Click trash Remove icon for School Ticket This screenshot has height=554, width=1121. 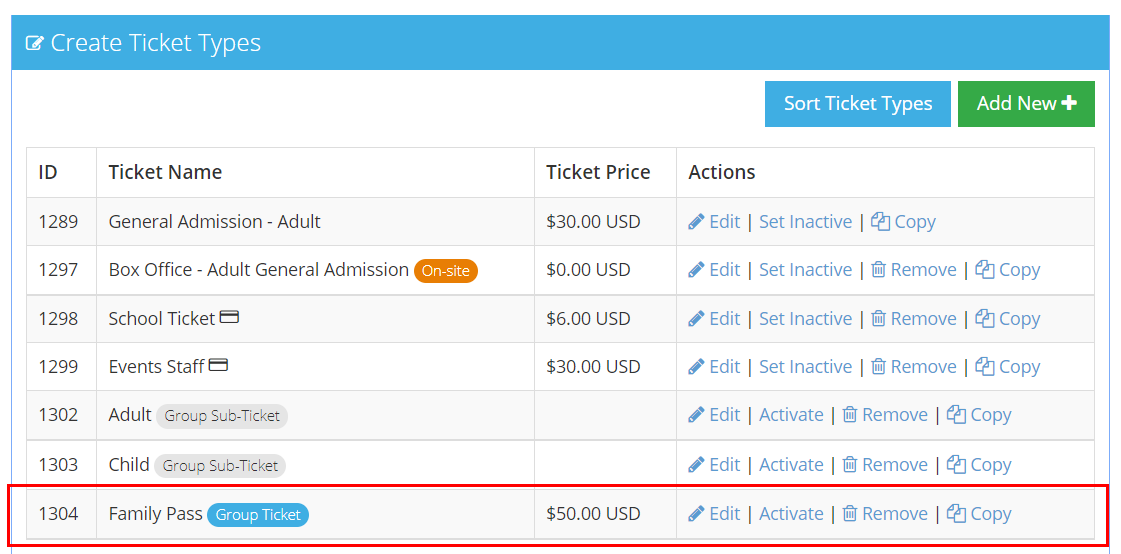(x=878, y=319)
